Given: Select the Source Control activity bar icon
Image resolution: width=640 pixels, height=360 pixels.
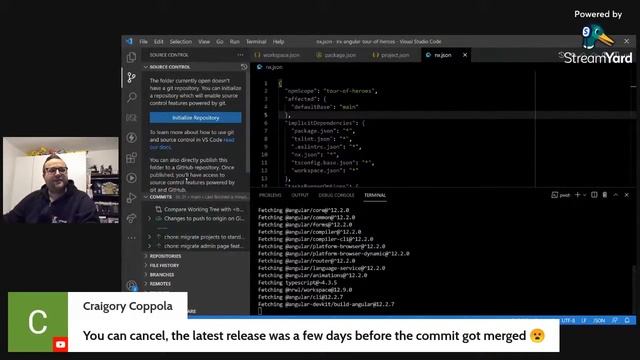Looking at the screenshot, I should [x=131, y=77].
